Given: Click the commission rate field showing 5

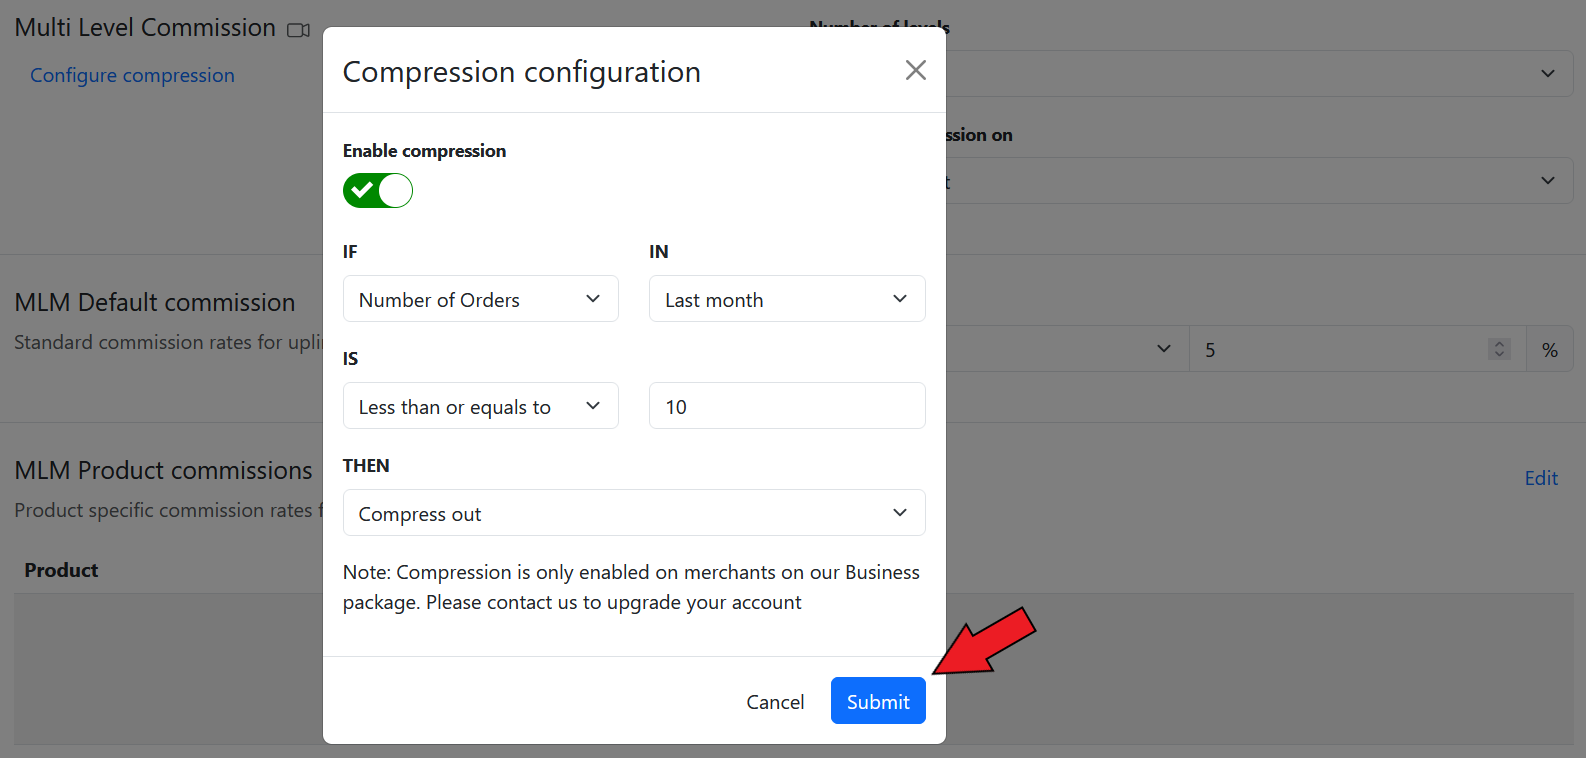Looking at the screenshot, I should click(x=1340, y=350).
